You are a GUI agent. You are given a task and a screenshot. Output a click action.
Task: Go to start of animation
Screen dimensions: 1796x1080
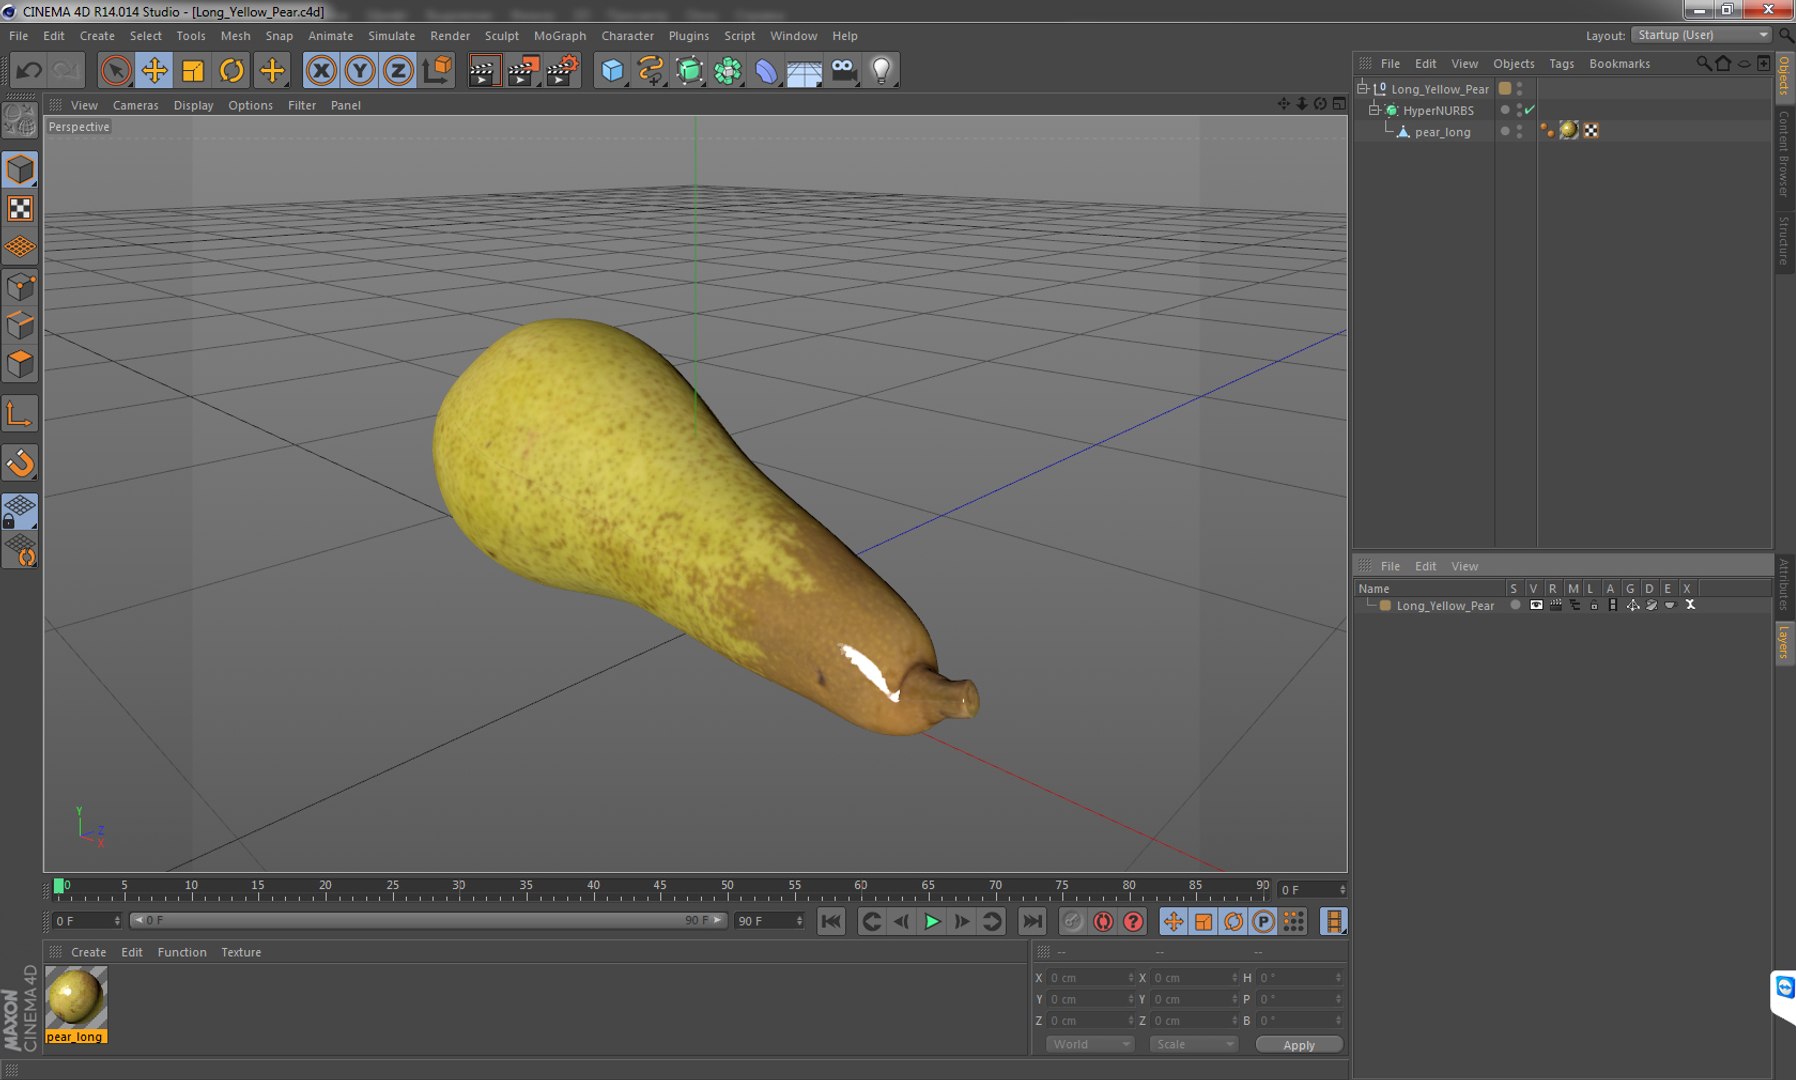[831, 921]
